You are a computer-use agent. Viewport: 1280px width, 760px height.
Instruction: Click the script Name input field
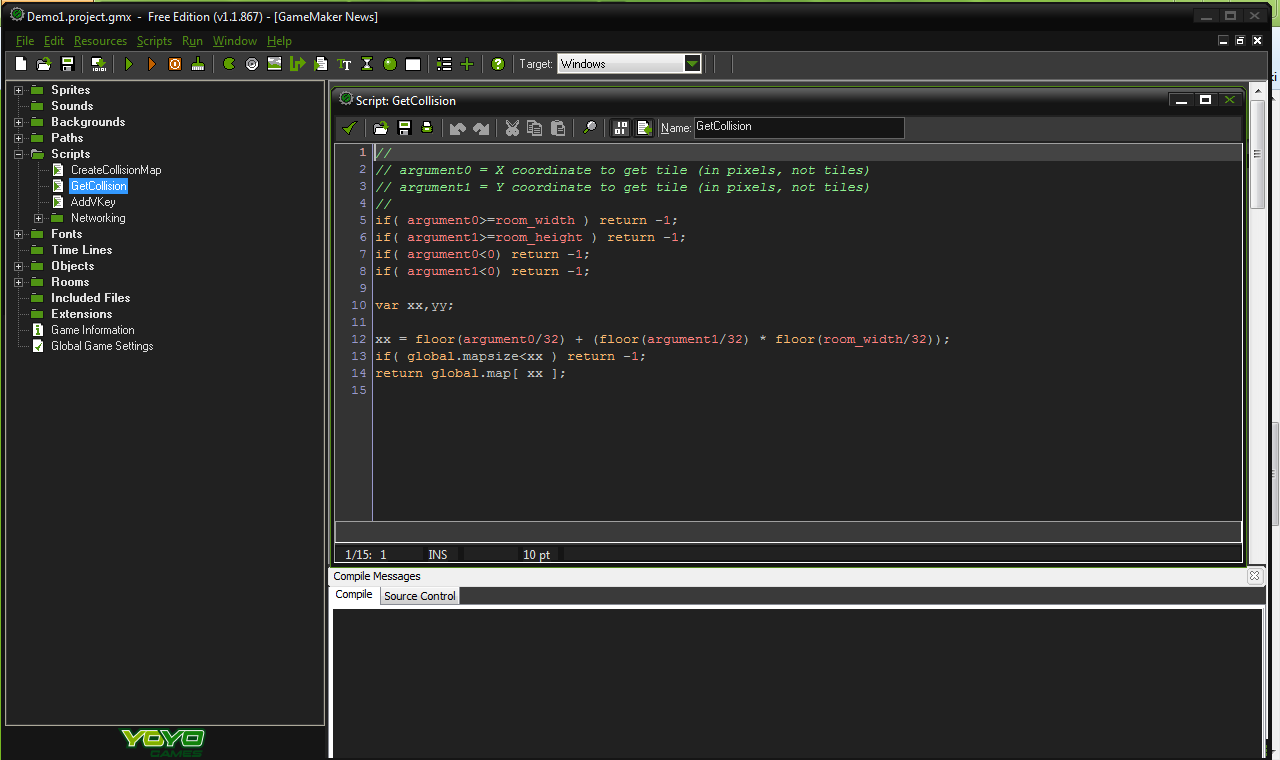798,127
